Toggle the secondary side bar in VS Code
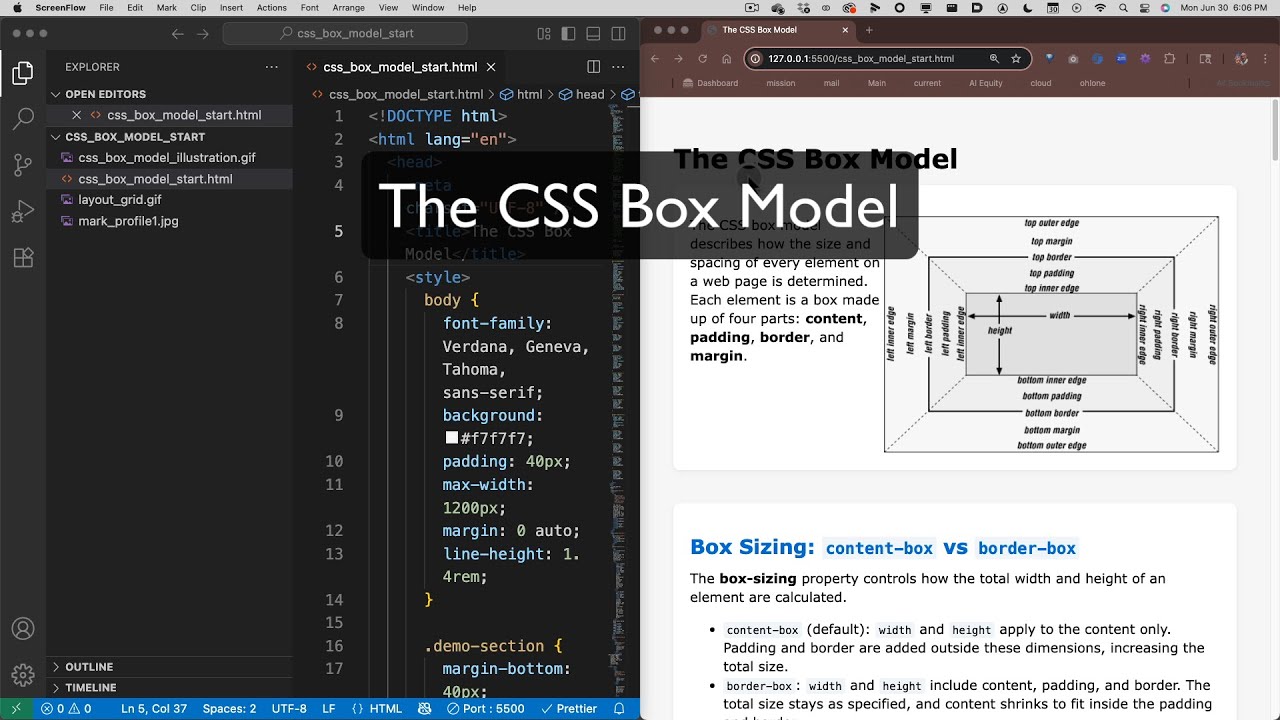The image size is (1280, 720). [617, 33]
